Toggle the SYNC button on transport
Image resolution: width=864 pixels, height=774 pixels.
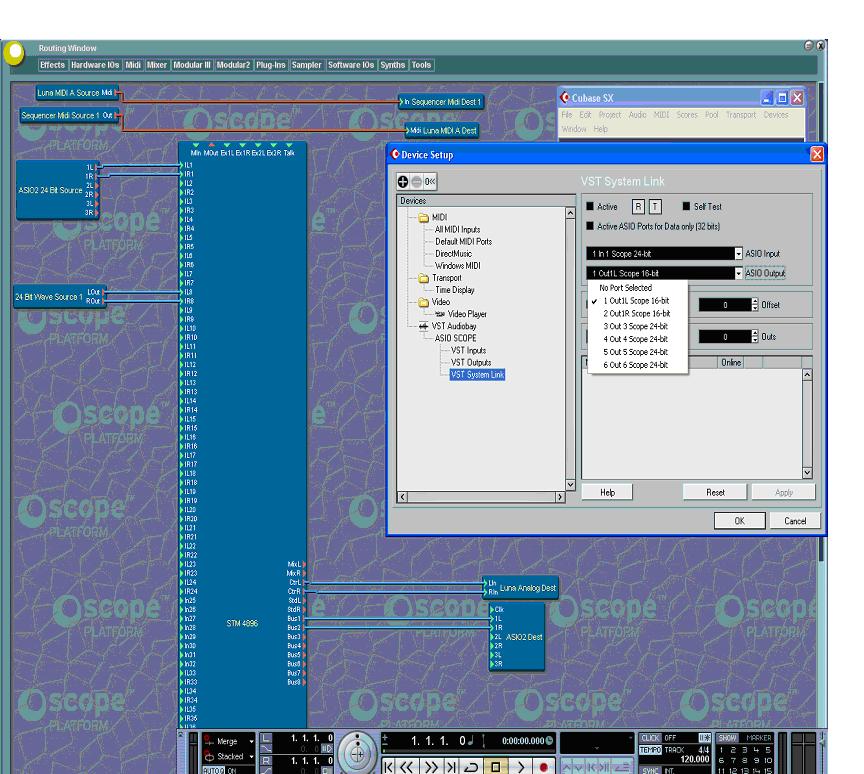point(650,770)
